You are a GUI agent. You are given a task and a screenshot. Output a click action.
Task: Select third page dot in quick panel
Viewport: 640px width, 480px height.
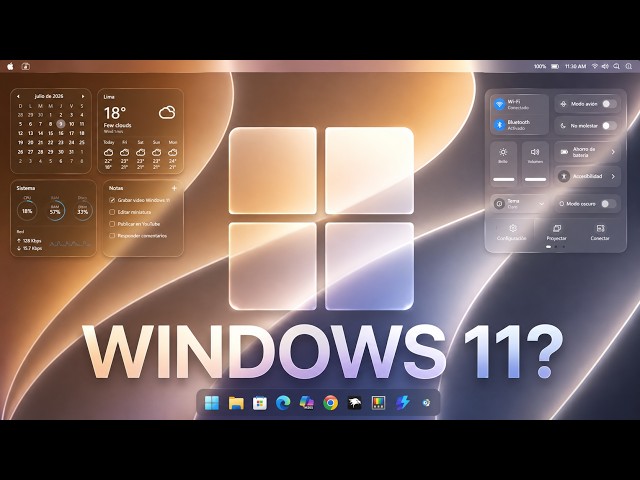point(564,247)
